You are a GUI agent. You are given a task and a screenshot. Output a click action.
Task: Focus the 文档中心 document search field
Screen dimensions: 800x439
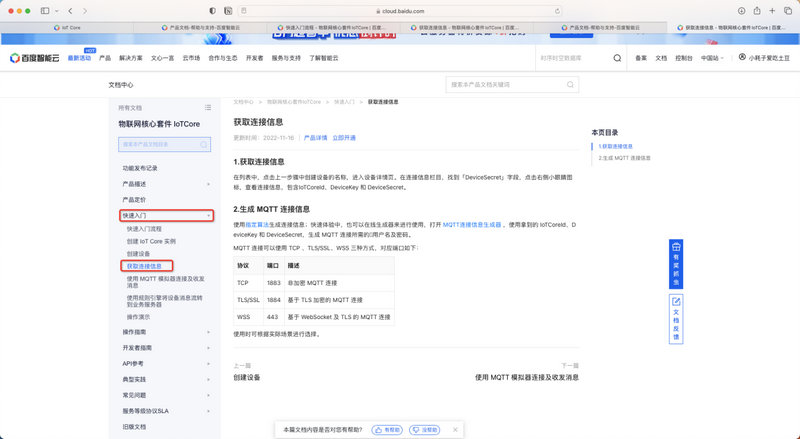[512, 85]
